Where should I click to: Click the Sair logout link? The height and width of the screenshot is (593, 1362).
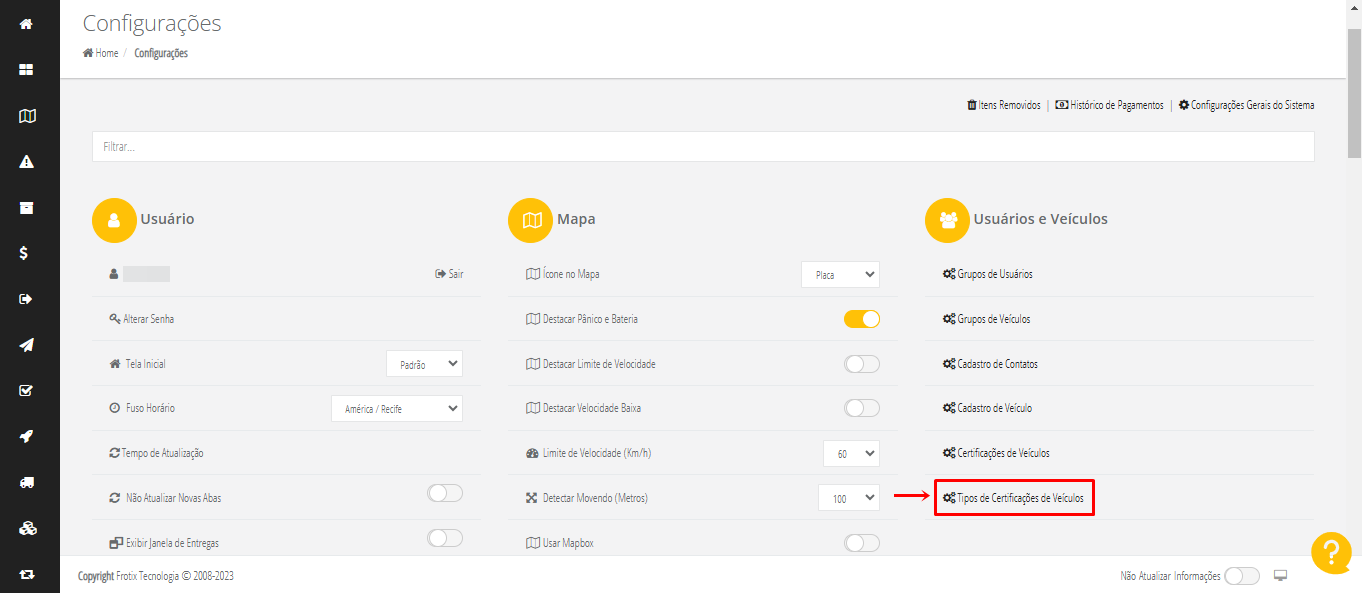coord(449,274)
